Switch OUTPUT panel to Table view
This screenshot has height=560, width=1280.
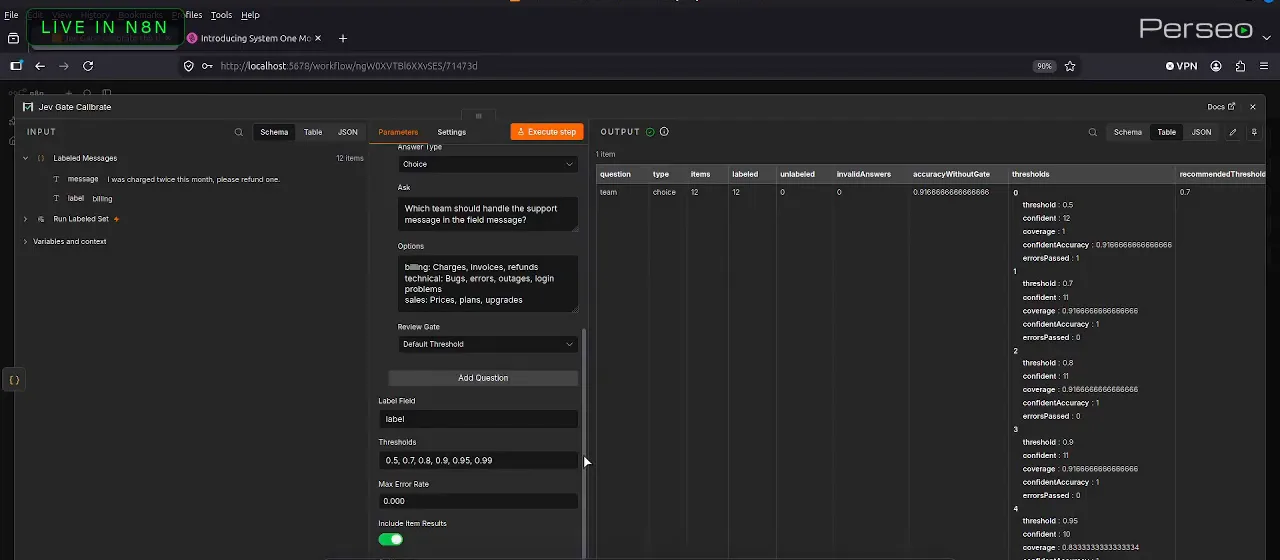1167,132
